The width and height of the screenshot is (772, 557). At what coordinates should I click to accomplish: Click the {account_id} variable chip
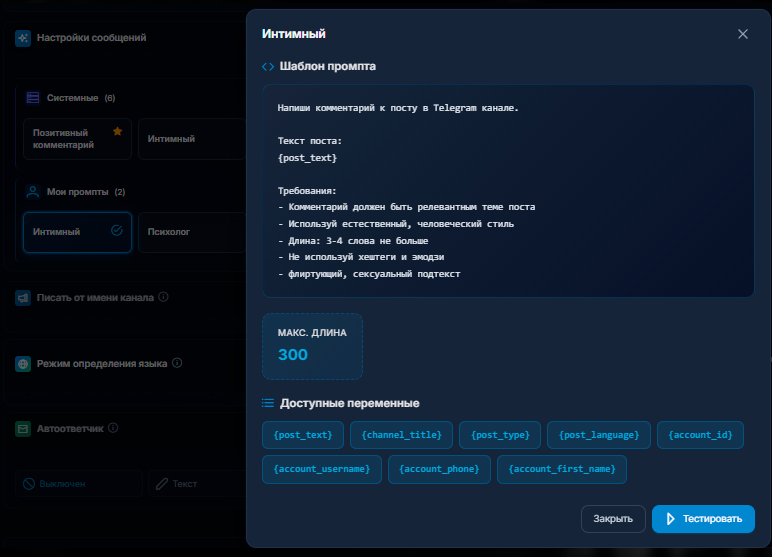pos(700,435)
